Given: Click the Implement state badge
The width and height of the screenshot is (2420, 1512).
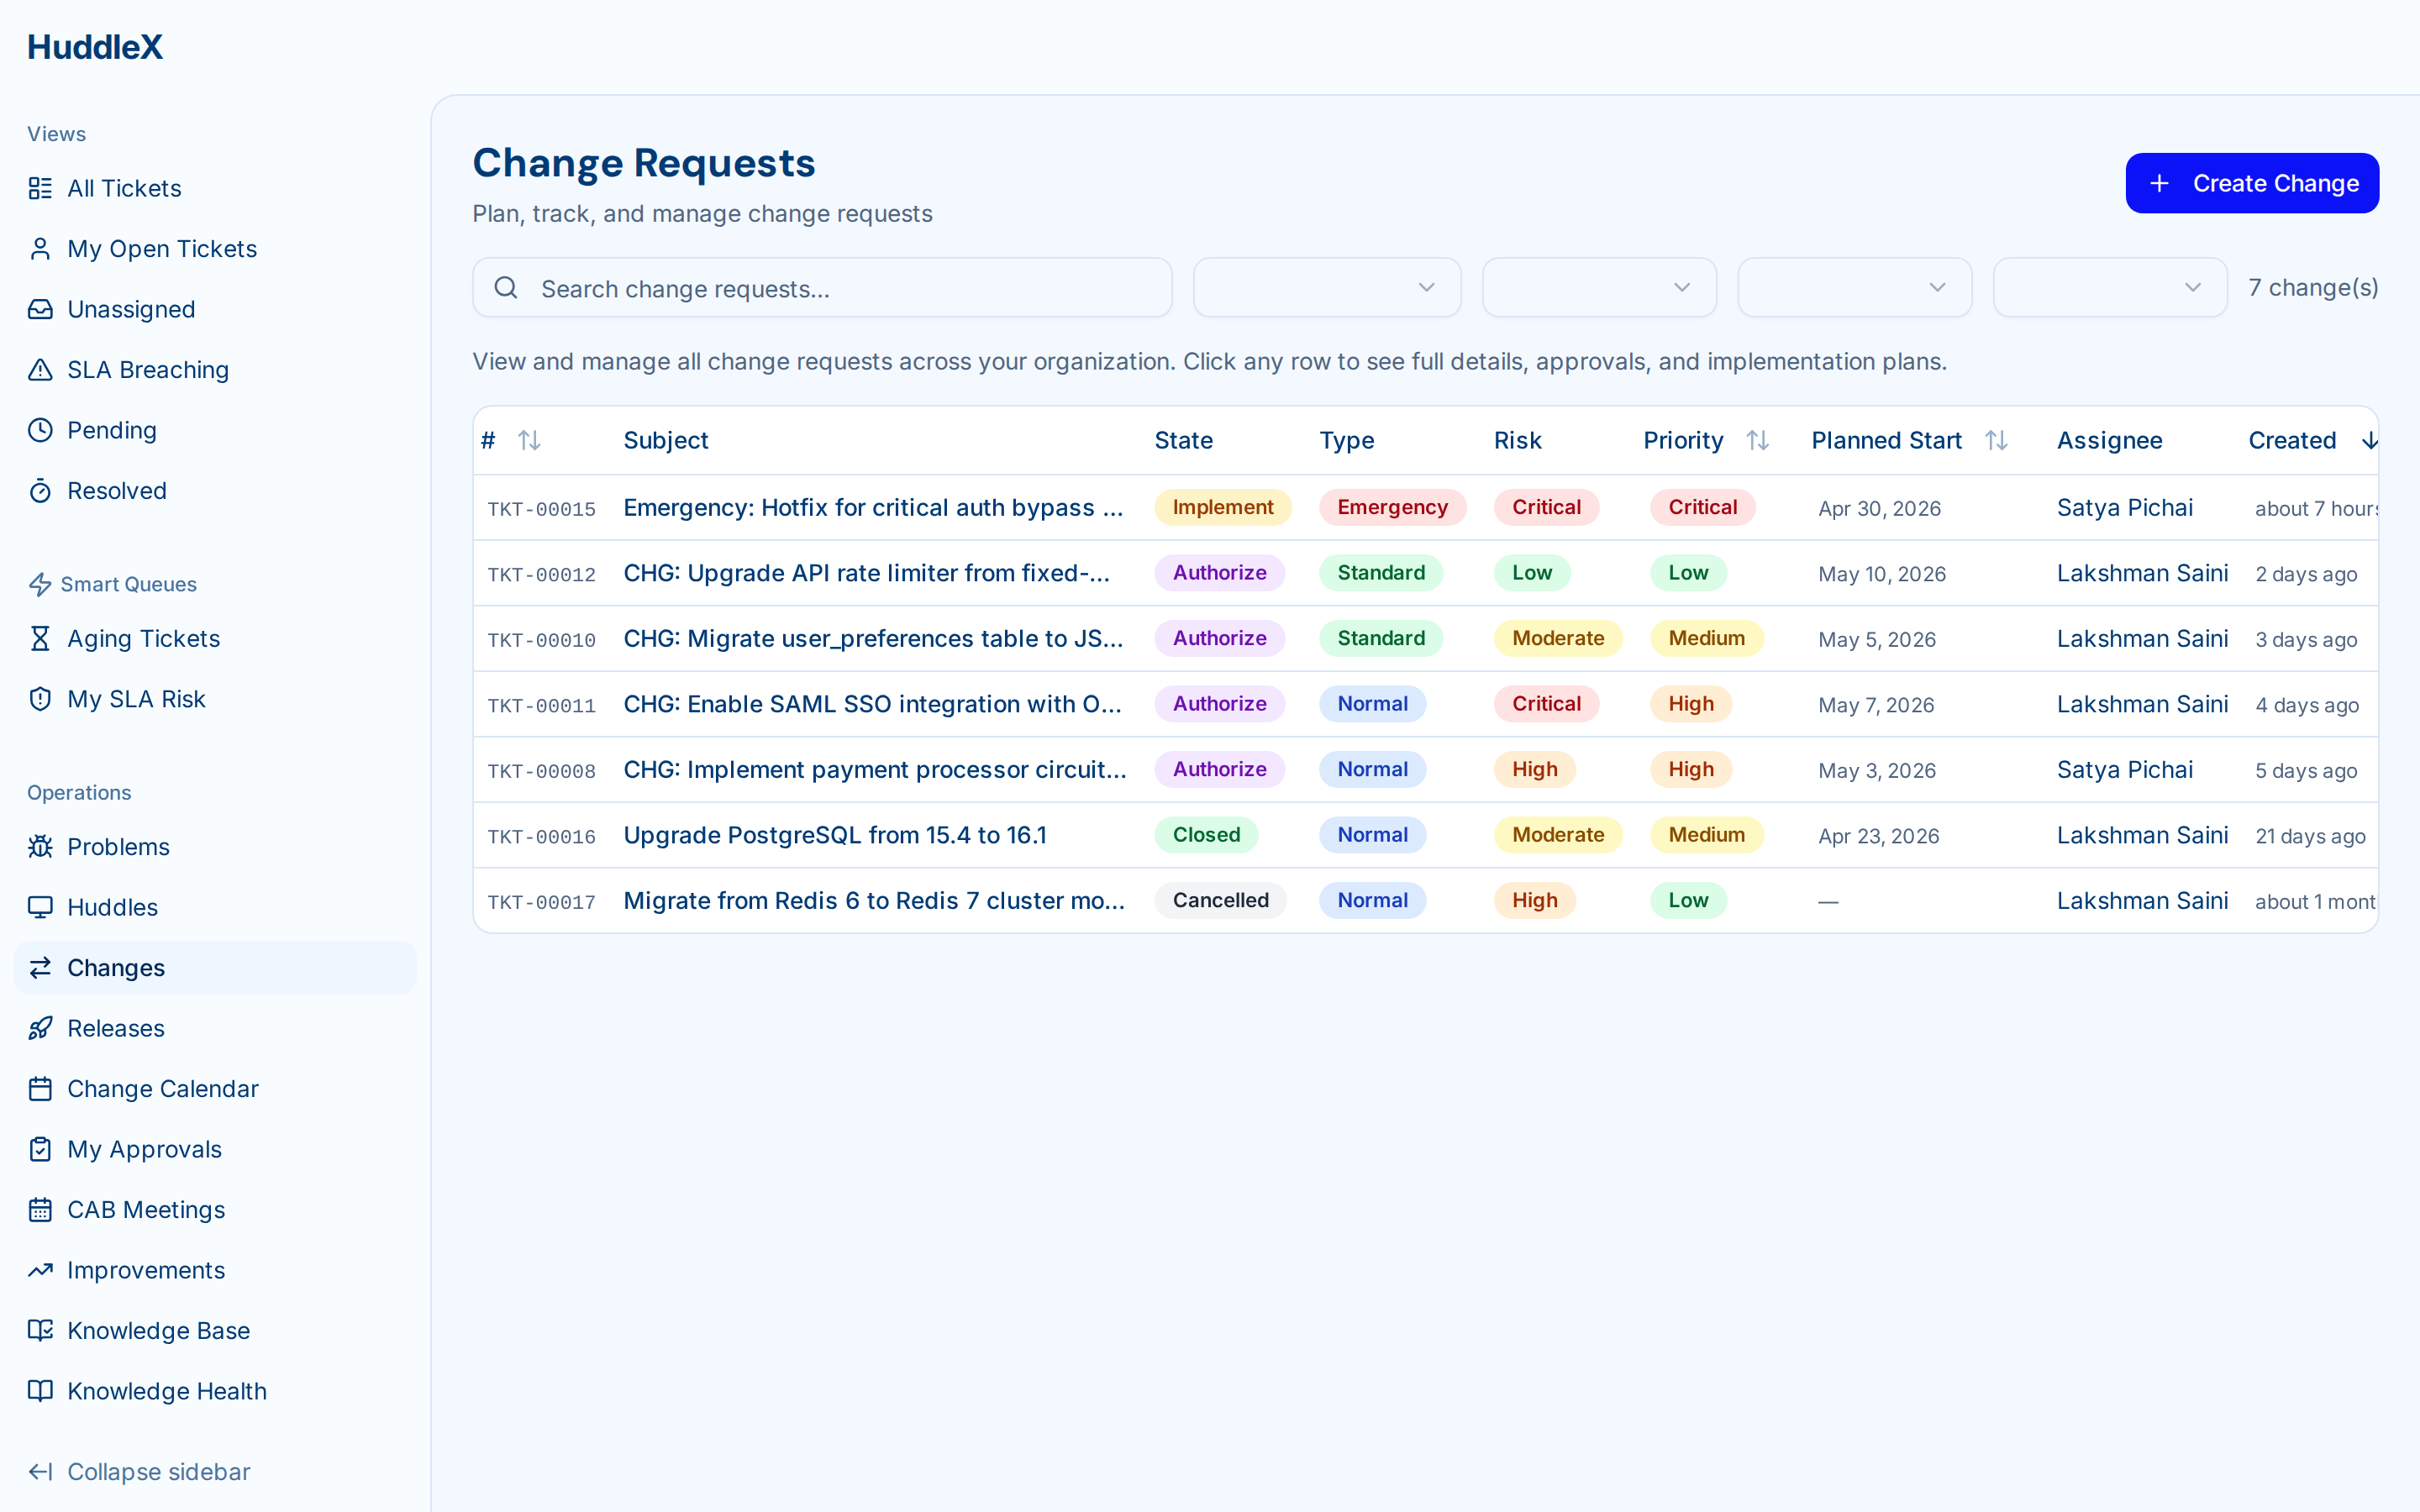Looking at the screenshot, I should point(1222,507).
